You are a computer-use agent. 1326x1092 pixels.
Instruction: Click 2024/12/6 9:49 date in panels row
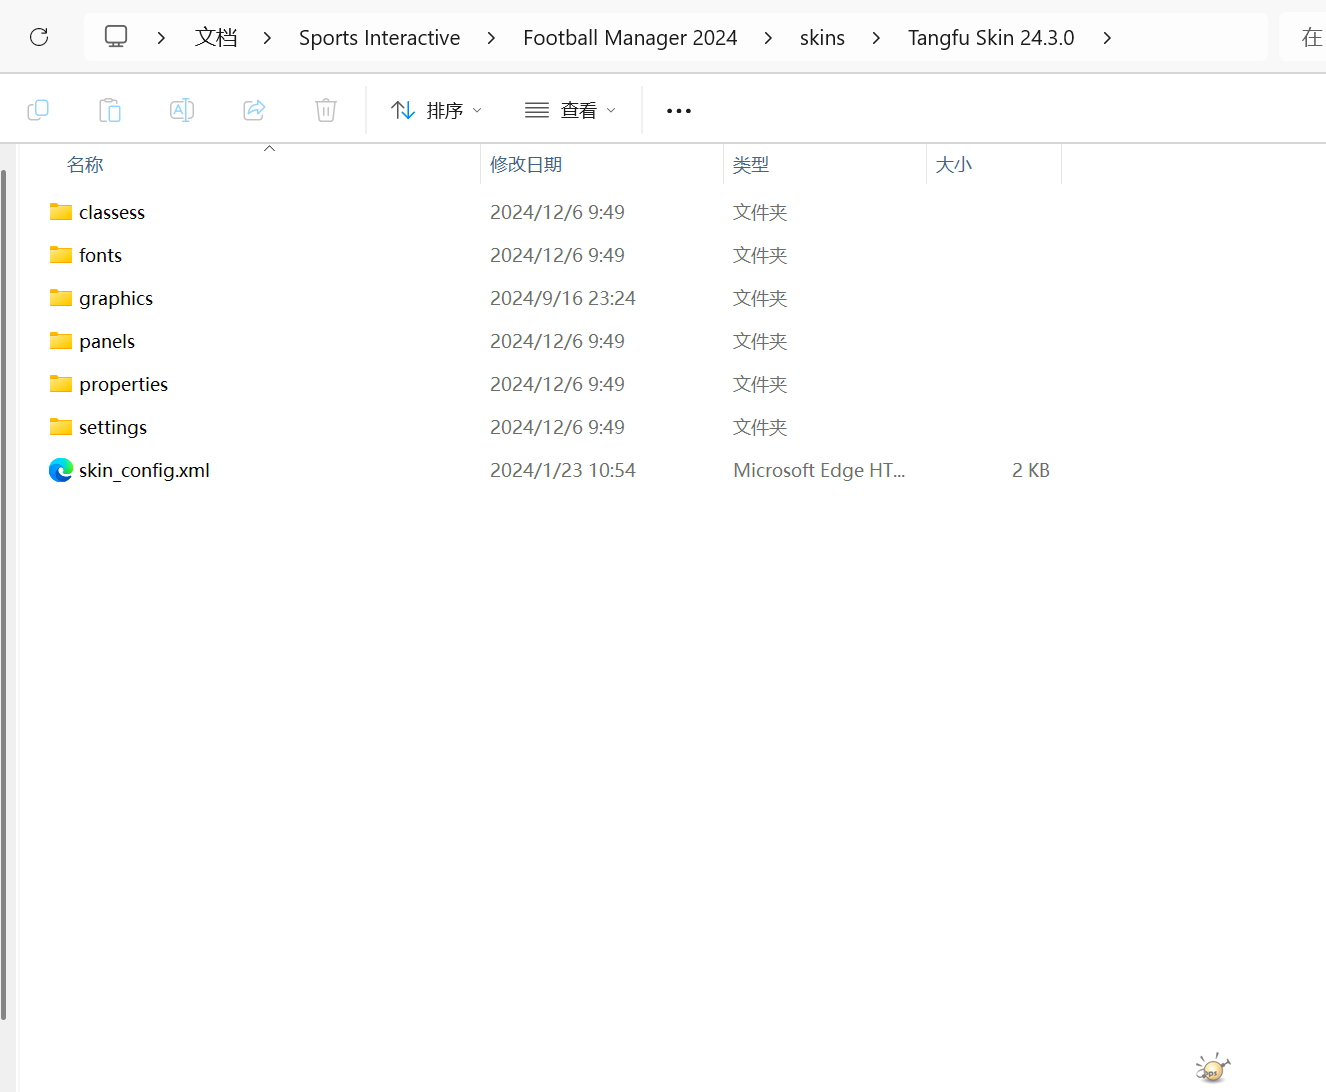(557, 341)
